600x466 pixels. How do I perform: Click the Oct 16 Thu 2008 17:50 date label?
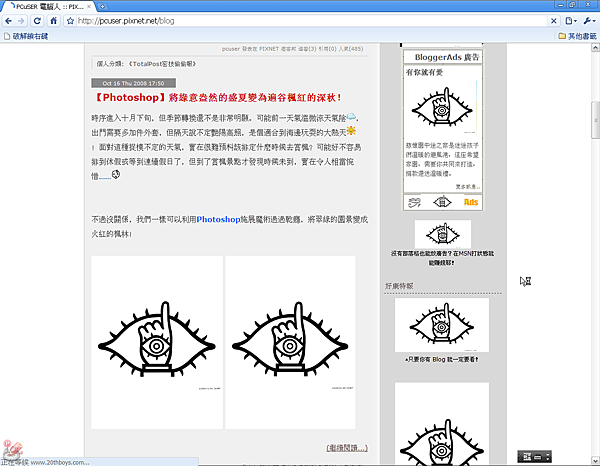[x=134, y=83]
